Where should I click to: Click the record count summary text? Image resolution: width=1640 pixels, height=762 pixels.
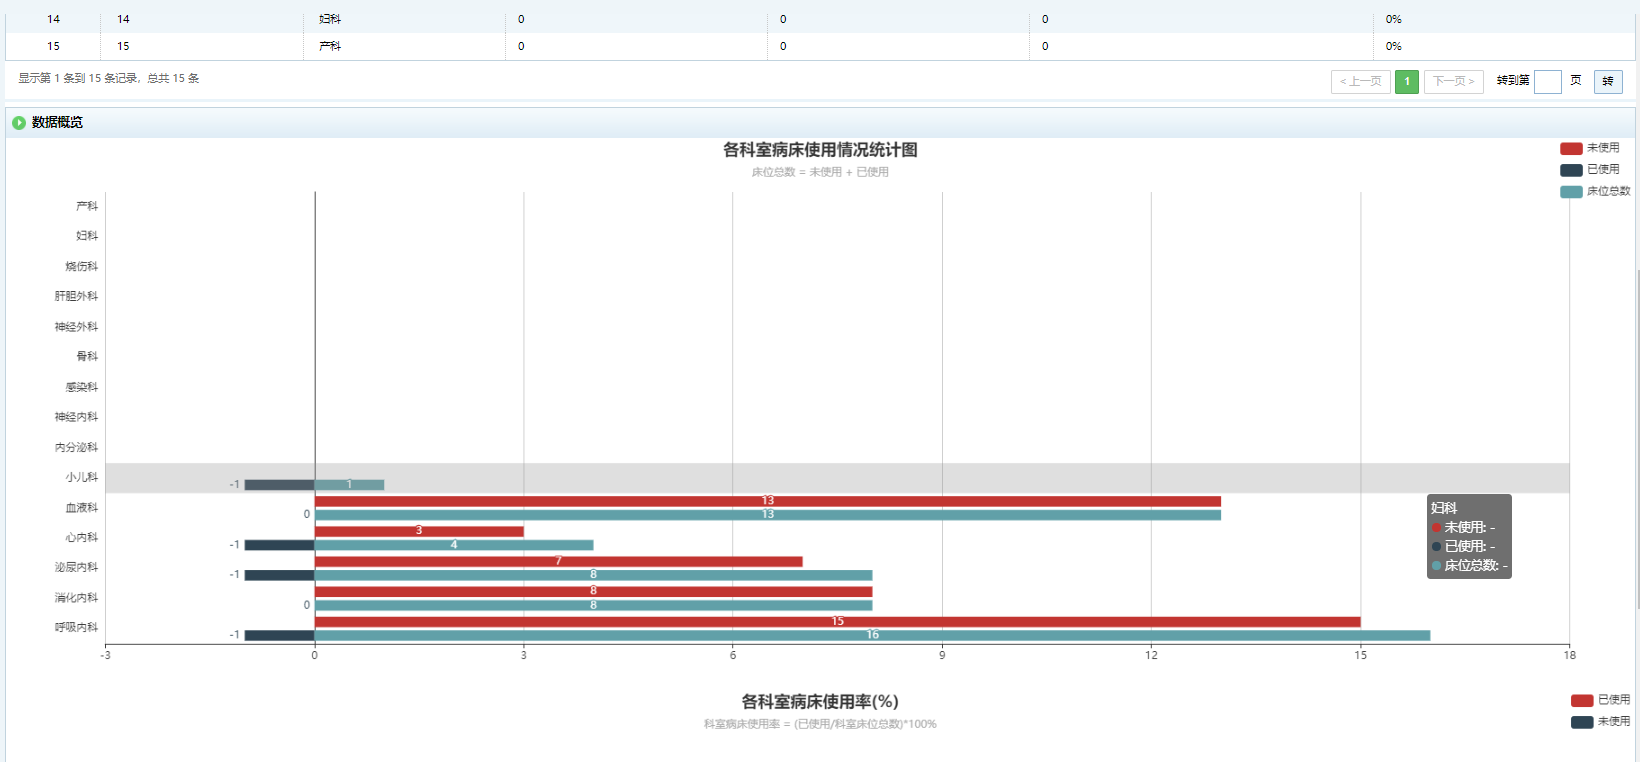[x=109, y=78]
